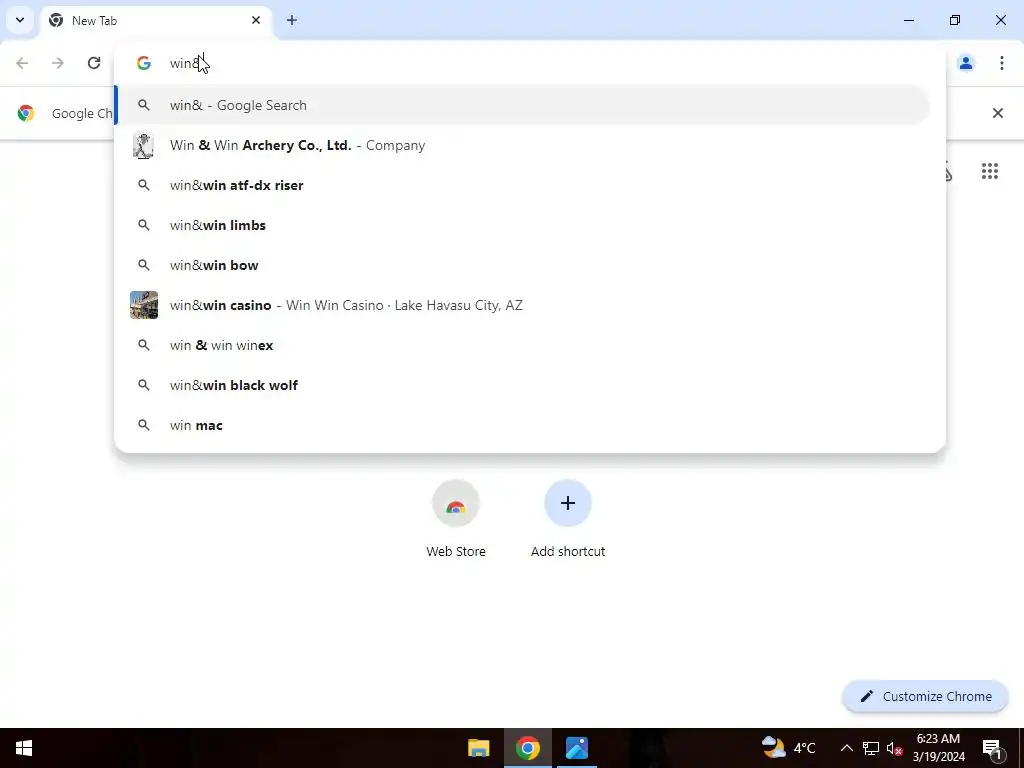Viewport: 1024px width, 768px height.
Task: Click the Win Win Casino thumbnail image
Action: click(x=144, y=305)
